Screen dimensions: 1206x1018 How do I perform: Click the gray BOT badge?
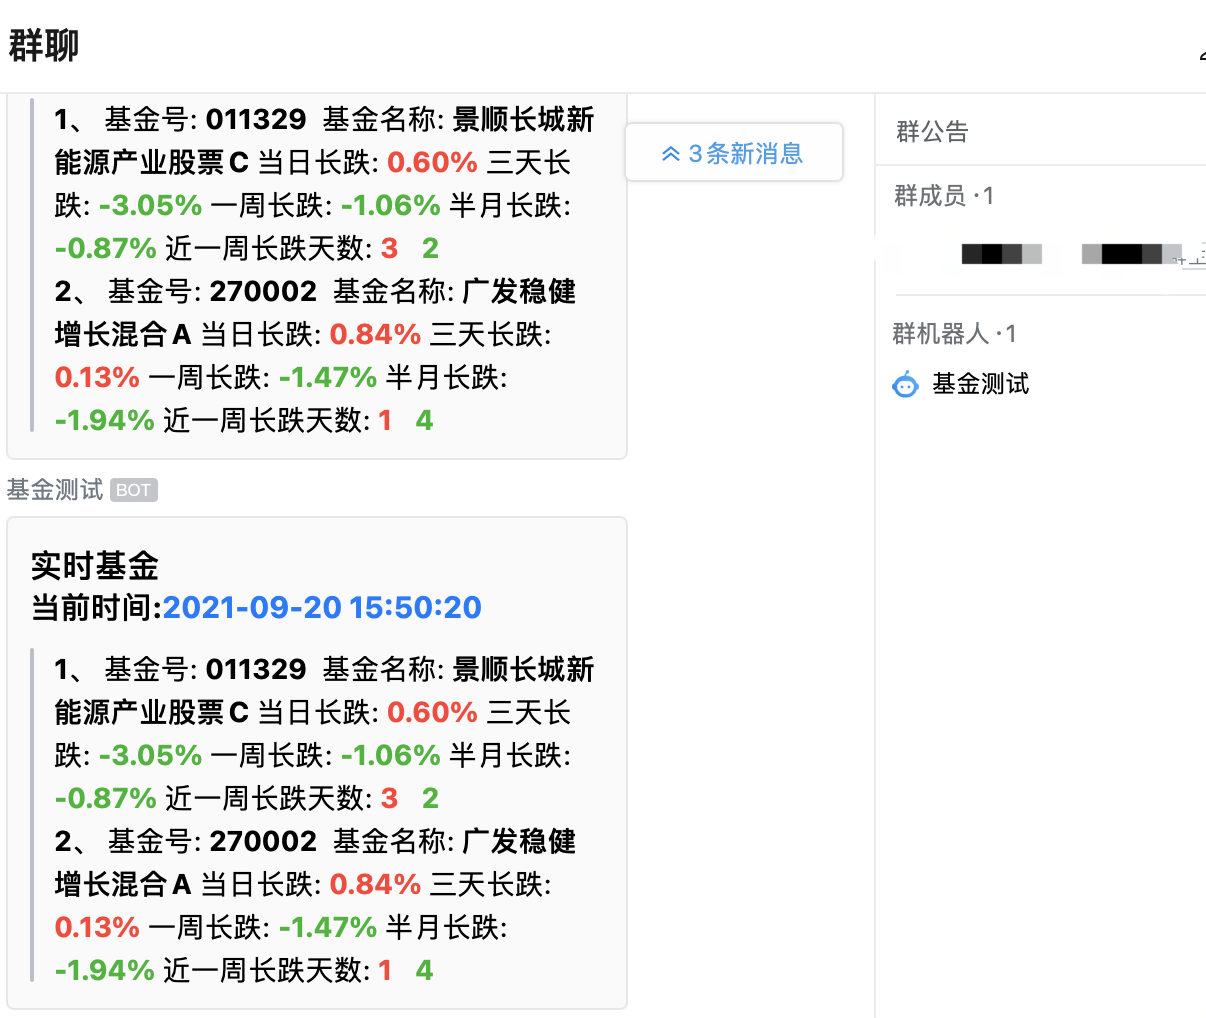[x=134, y=490]
